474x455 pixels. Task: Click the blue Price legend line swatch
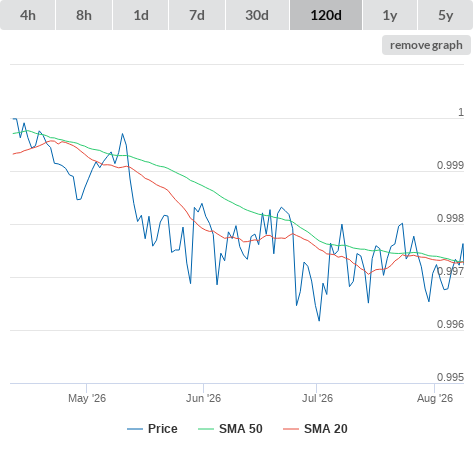pos(135,429)
